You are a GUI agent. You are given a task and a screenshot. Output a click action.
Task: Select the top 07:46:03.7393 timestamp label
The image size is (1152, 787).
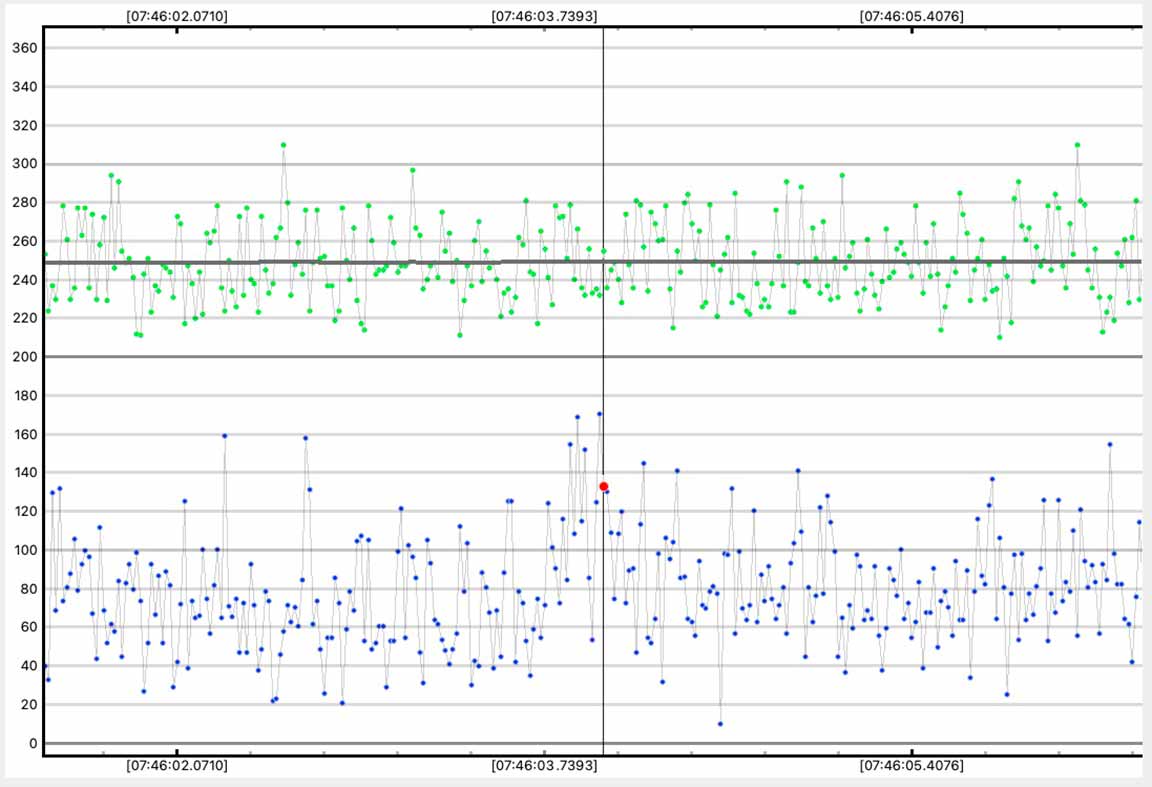(544, 17)
